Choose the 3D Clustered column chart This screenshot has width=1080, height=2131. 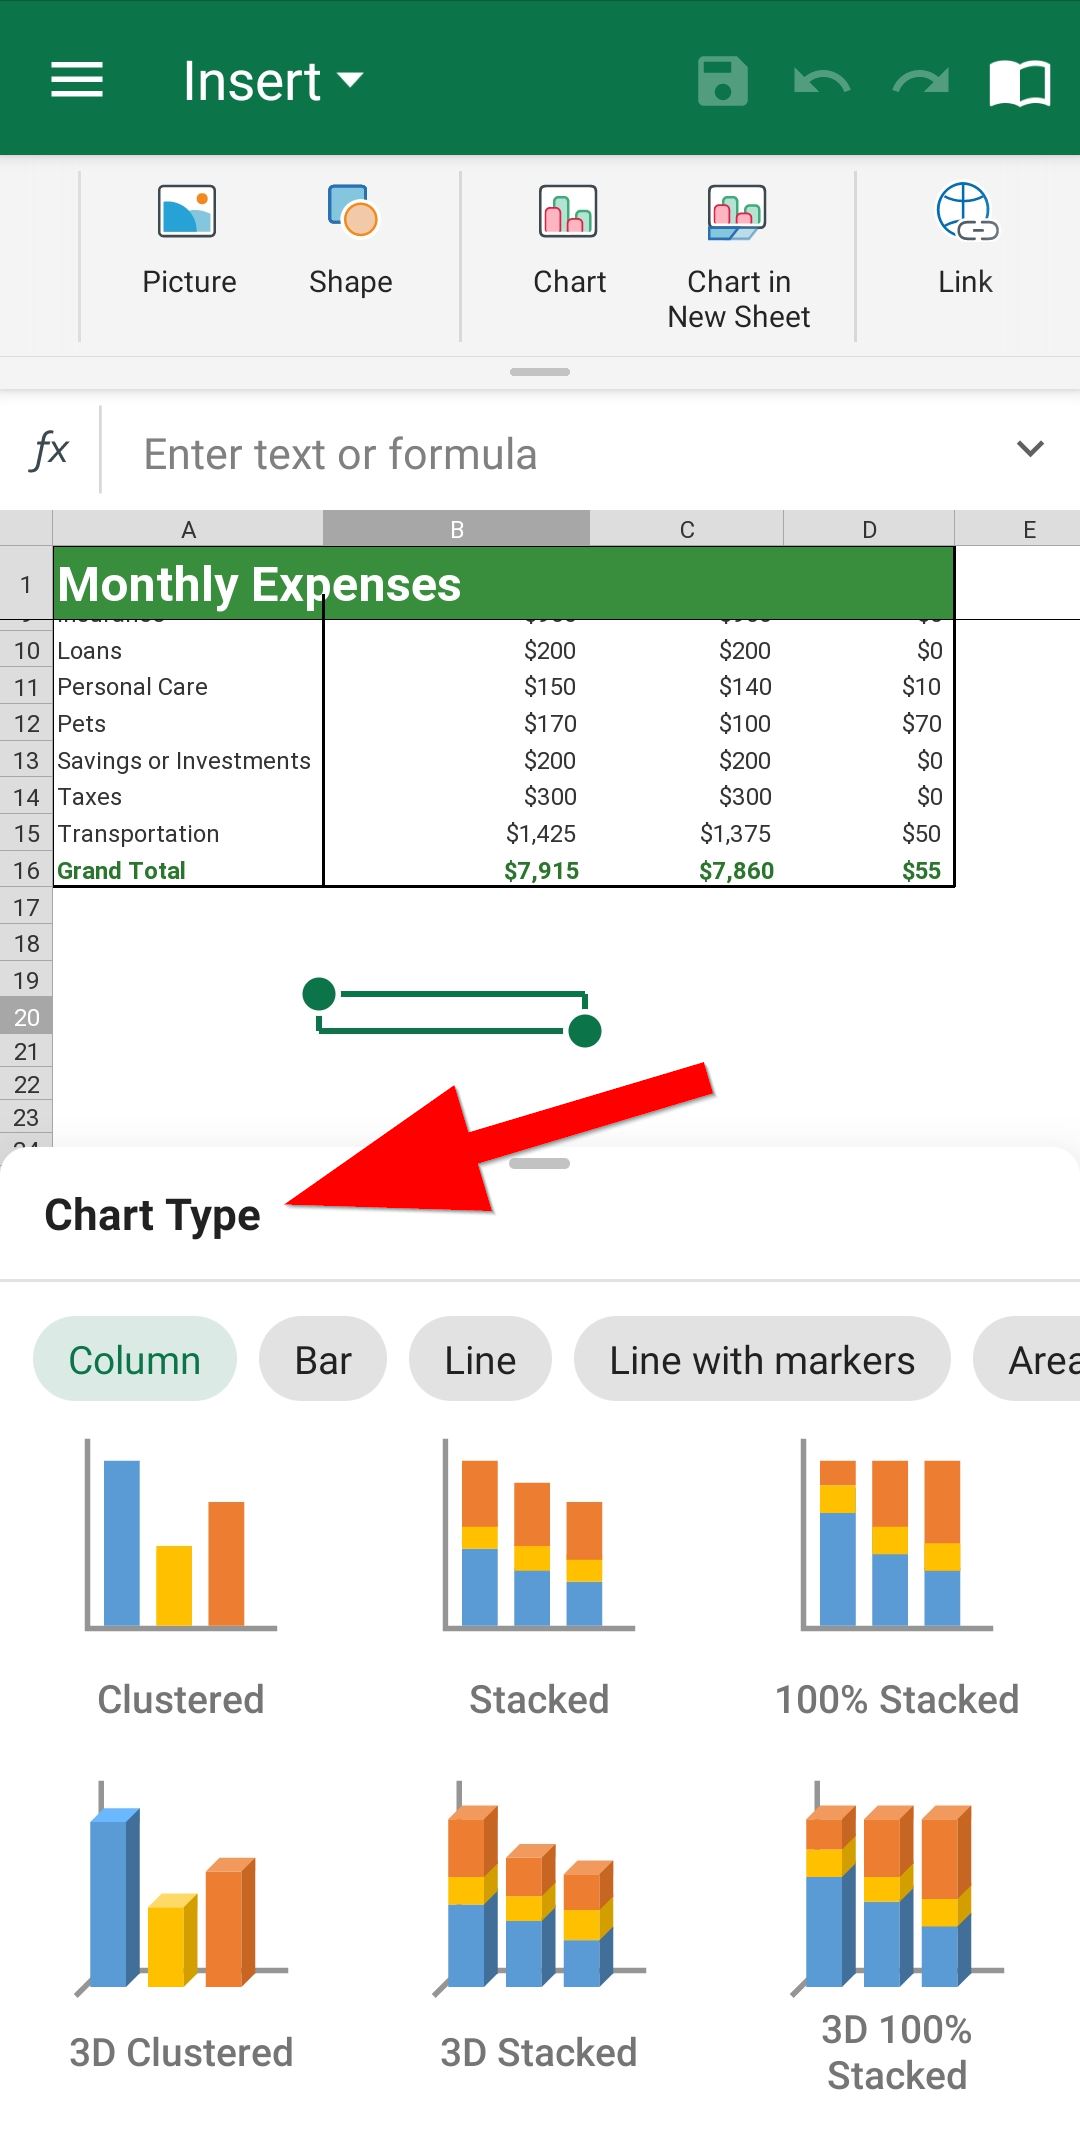(x=181, y=1926)
